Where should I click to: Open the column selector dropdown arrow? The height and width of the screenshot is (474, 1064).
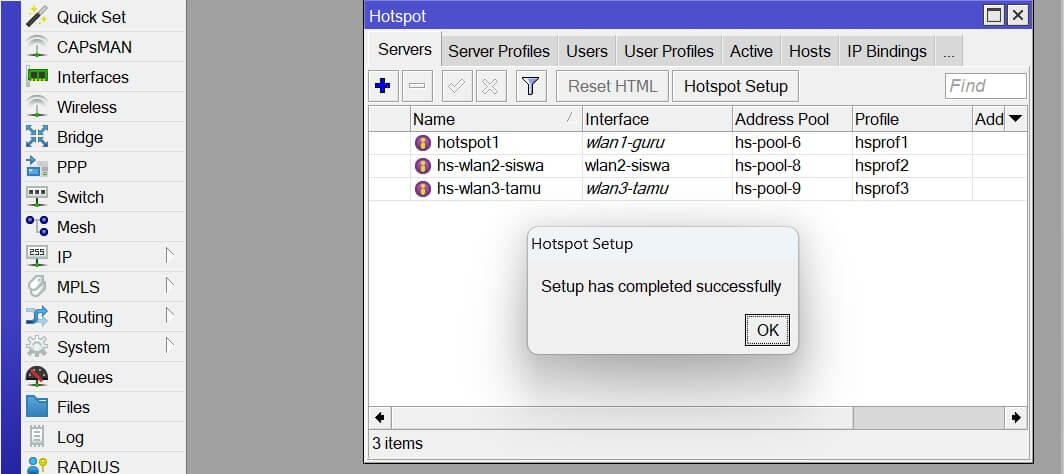(1015, 119)
